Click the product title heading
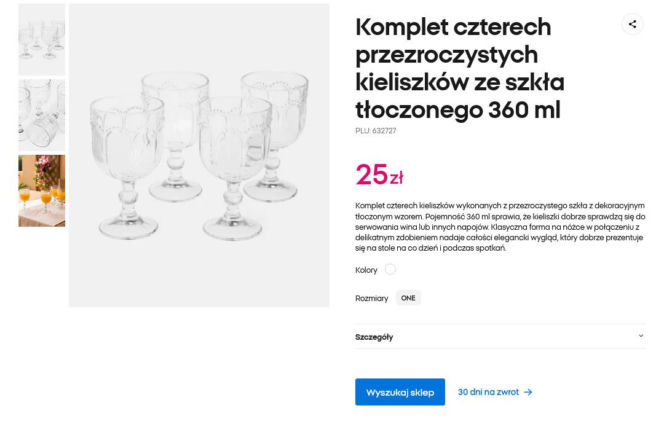This screenshot has height=427, width=664. (460, 68)
